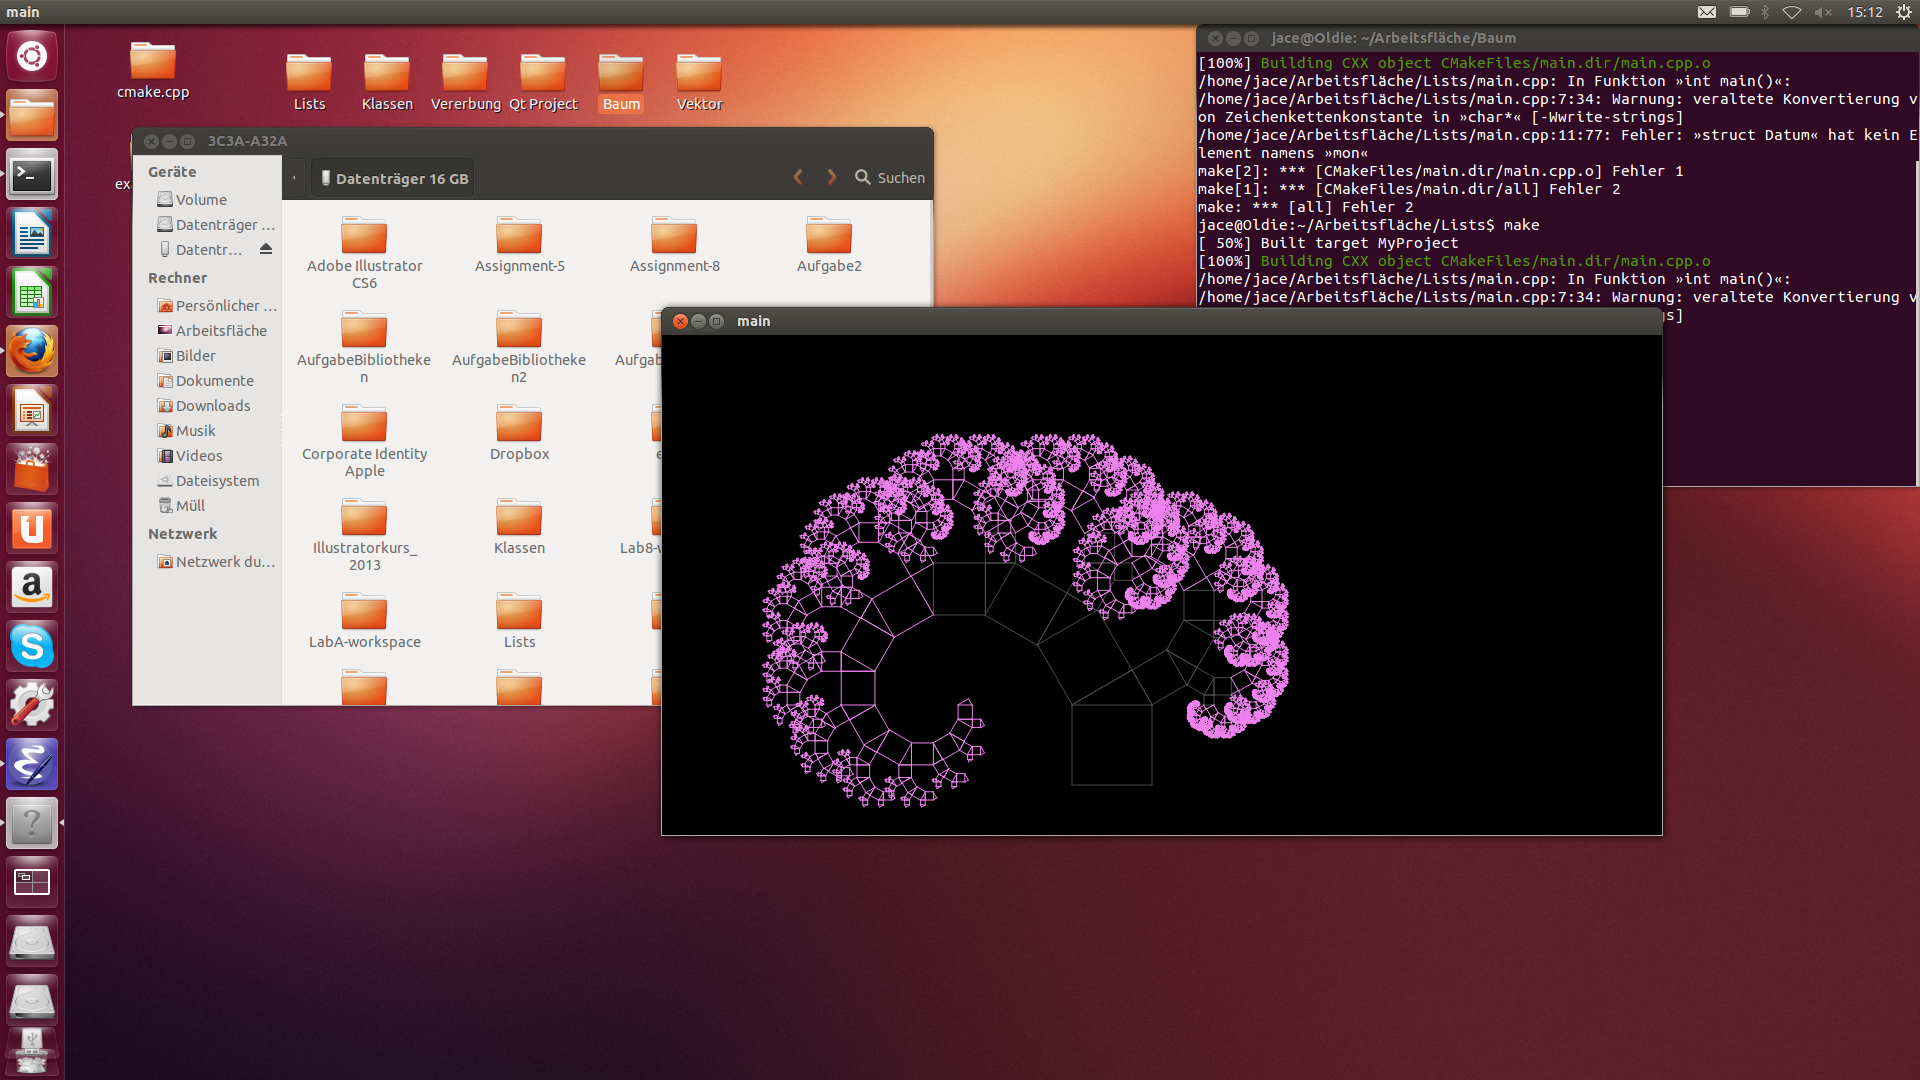Viewport: 1920px width, 1080px height.
Task: Open Firefox from the launcher
Action: [x=32, y=352]
